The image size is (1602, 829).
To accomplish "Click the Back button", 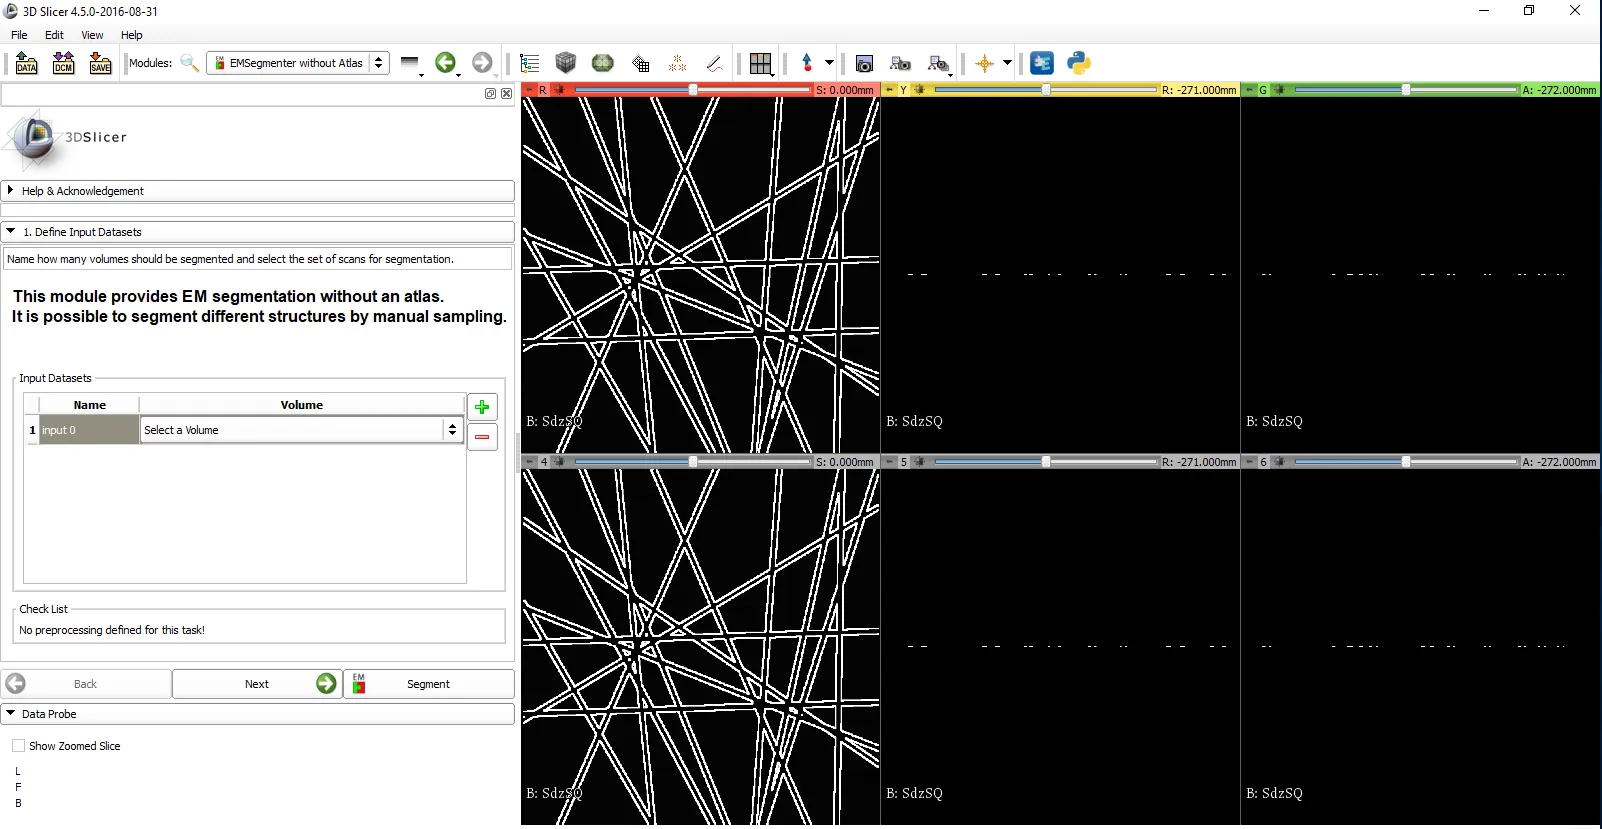I will tap(86, 684).
